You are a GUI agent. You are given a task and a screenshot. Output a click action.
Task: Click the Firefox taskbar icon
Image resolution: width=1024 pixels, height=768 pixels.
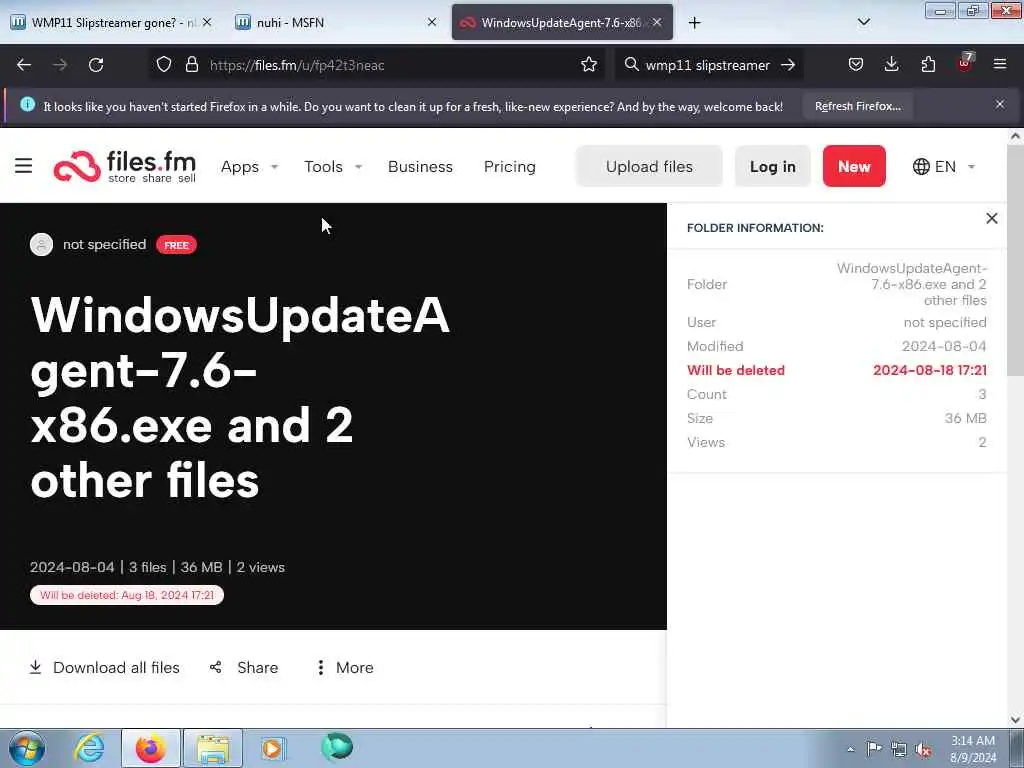coord(150,748)
